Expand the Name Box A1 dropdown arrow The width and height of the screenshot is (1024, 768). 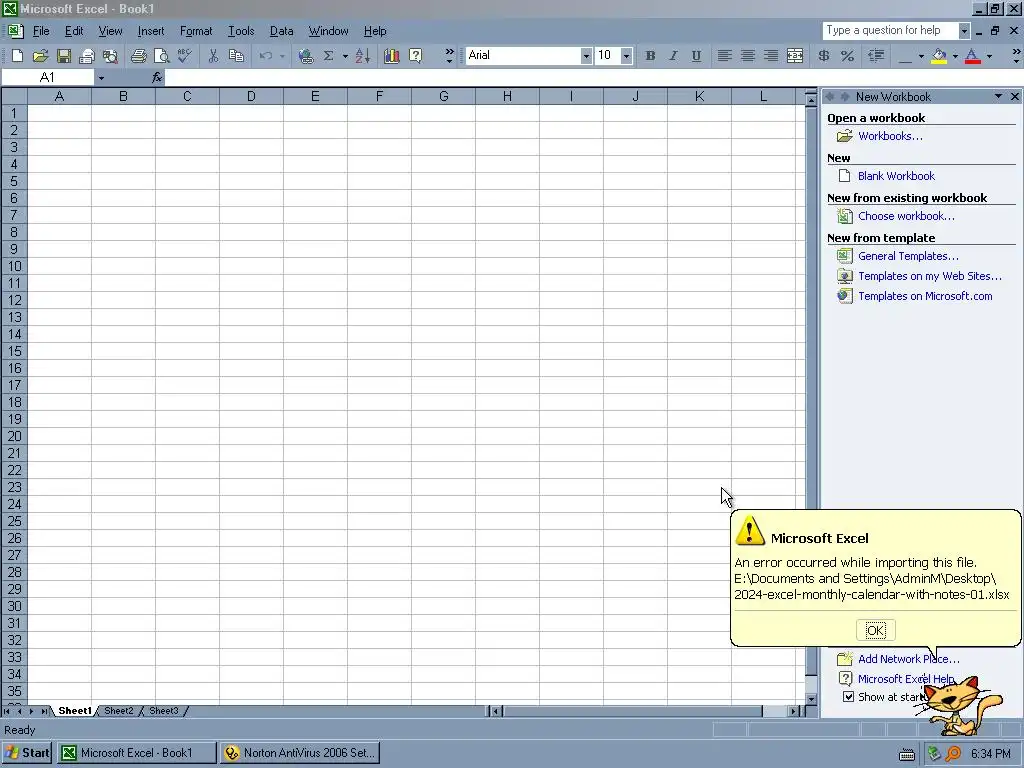101,78
